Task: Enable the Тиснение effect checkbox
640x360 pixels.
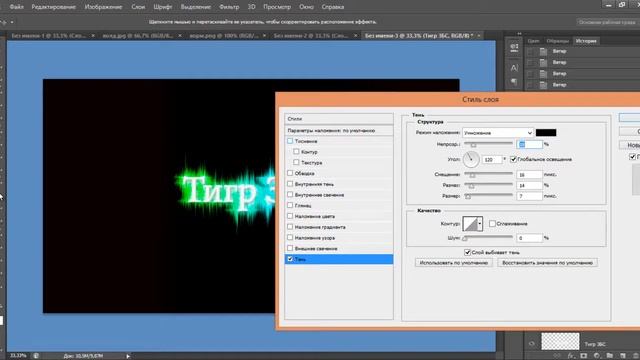Action: click(x=290, y=141)
